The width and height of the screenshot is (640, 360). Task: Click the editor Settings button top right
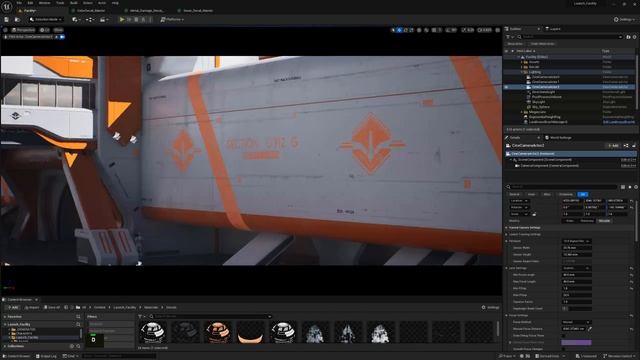click(624, 20)
